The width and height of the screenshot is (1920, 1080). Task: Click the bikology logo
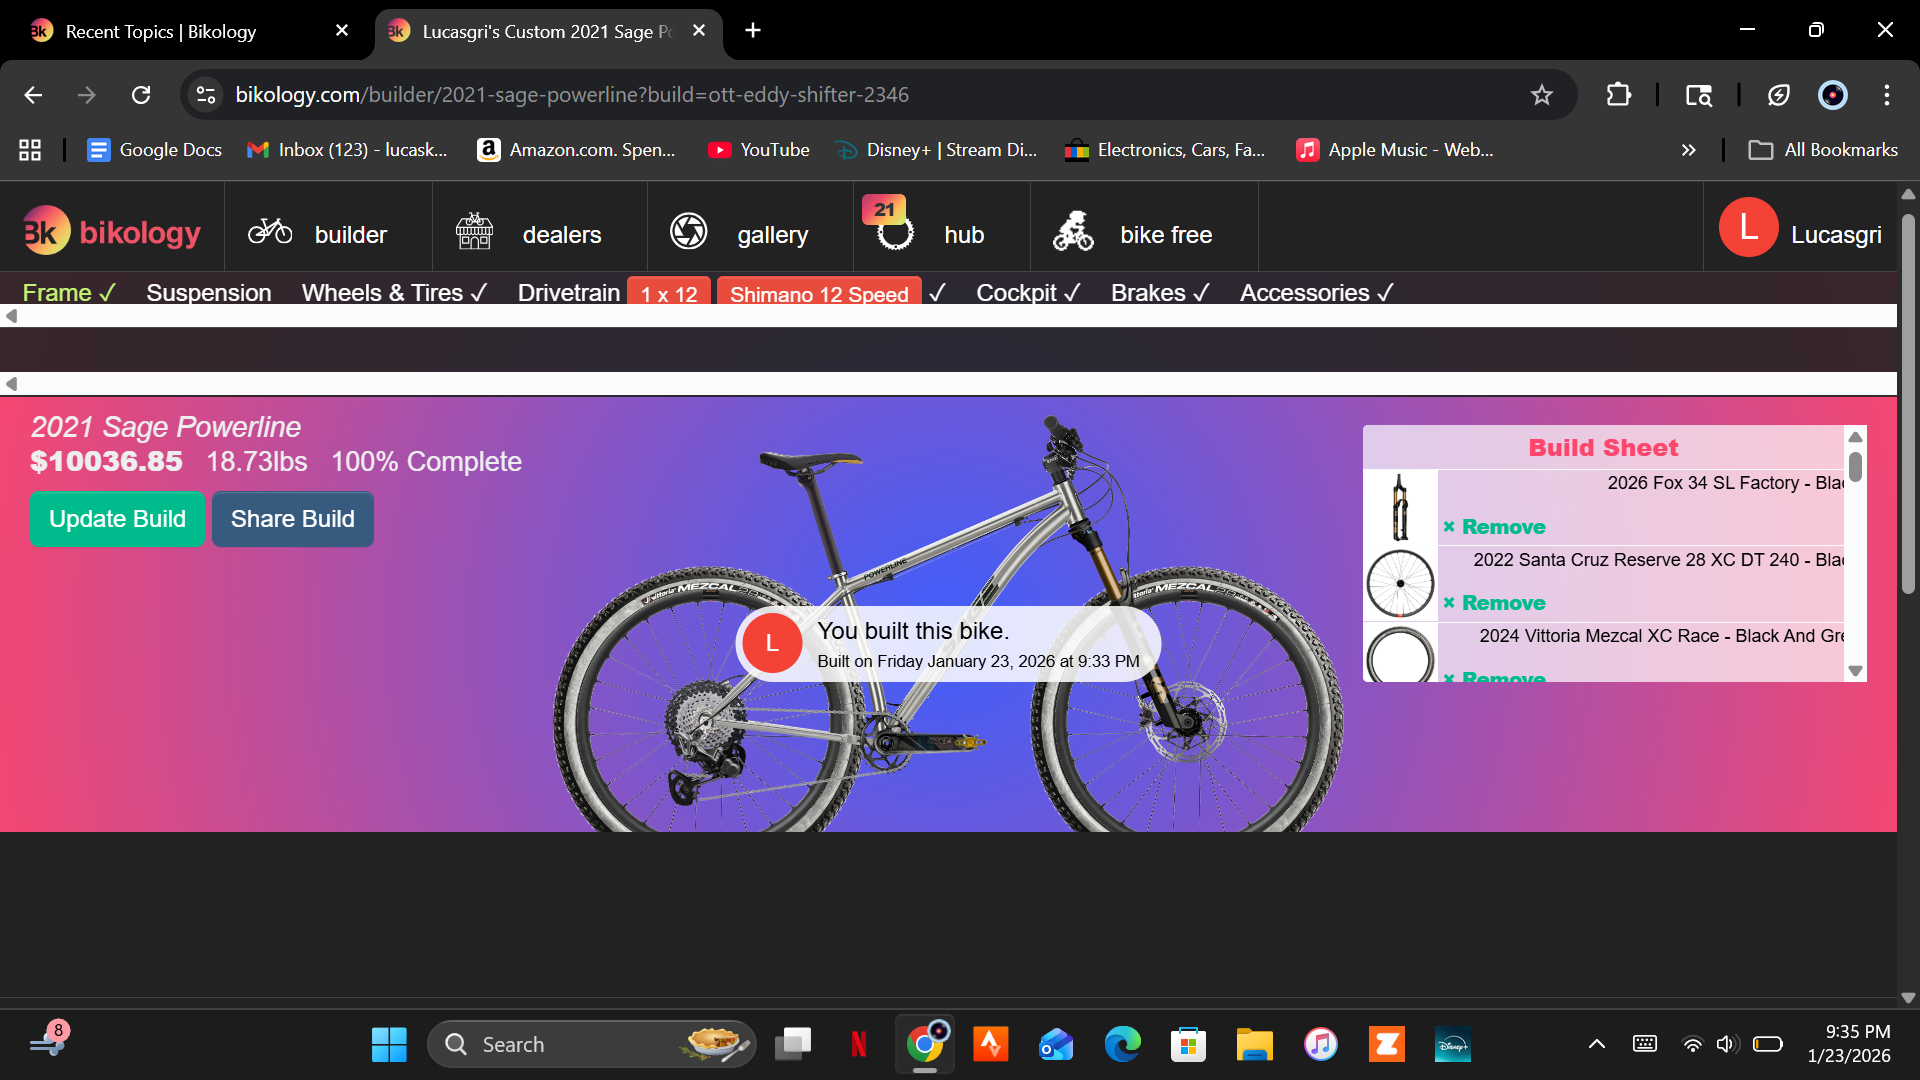click(x=110, y=230)
